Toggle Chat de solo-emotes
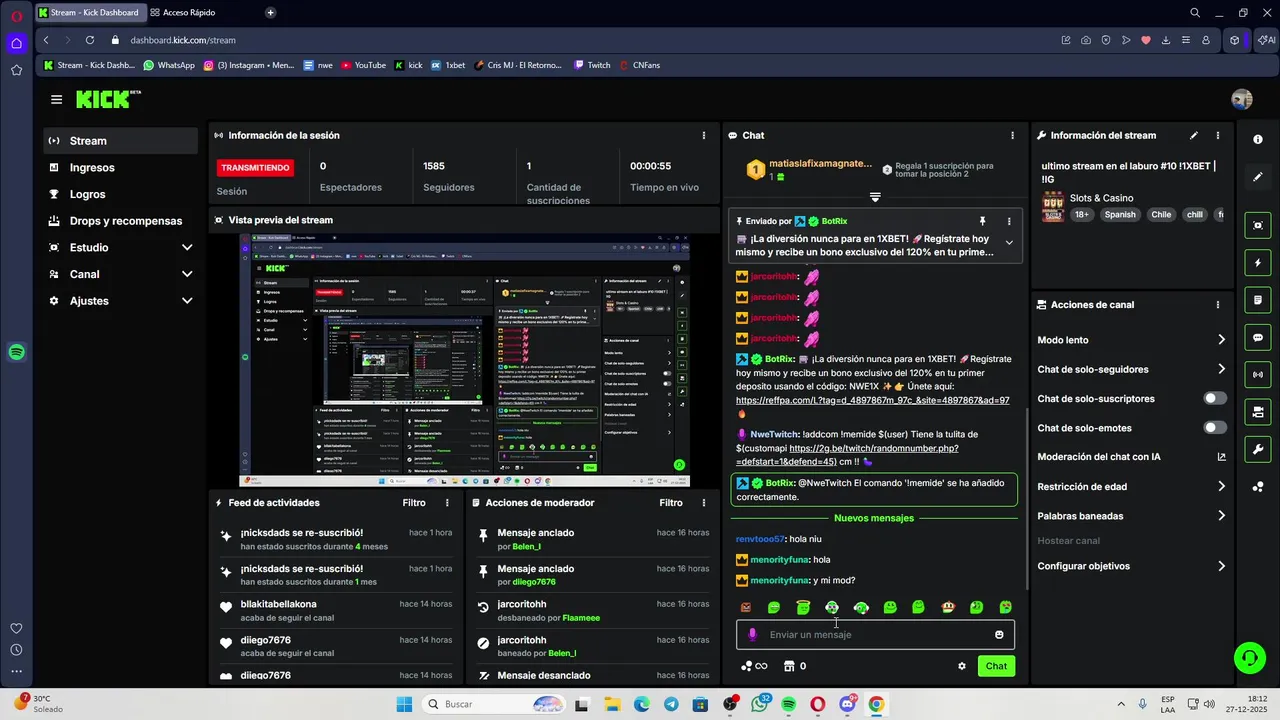Viewport: 1280px width, 720px height. [1215, 428]
